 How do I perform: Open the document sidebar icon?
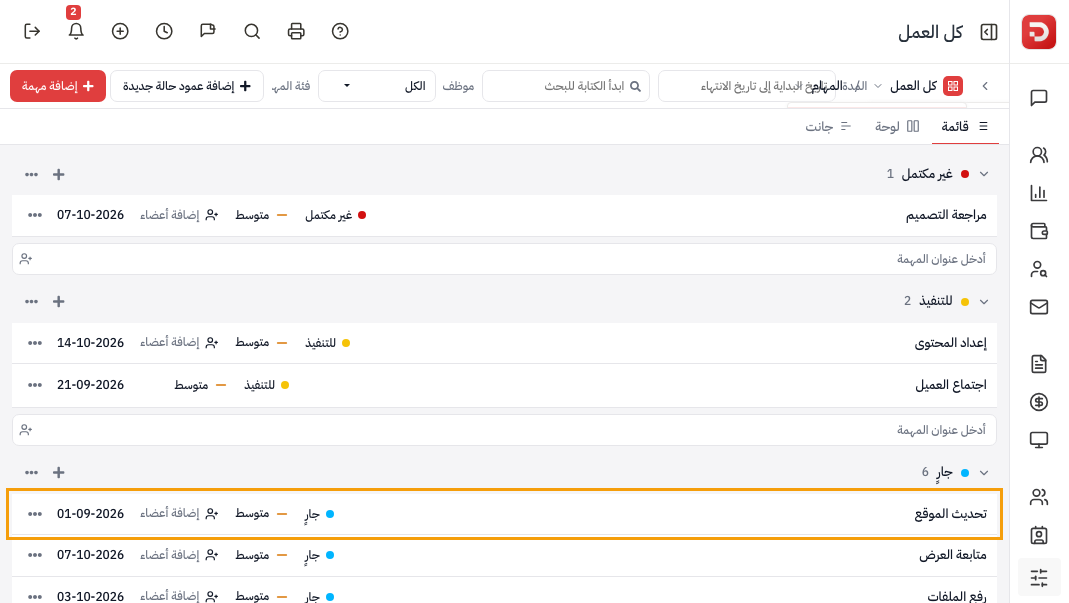(x=1039, y=364)
